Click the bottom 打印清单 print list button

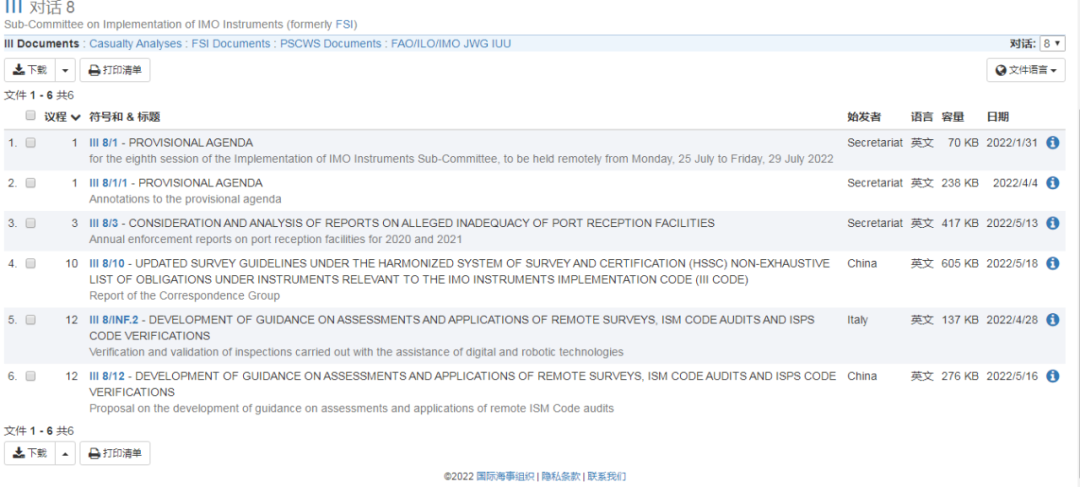click(x=115, y=453)
